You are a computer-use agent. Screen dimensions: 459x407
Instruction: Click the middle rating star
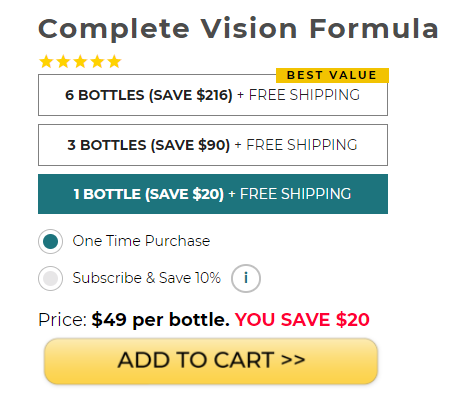[80, 62]
